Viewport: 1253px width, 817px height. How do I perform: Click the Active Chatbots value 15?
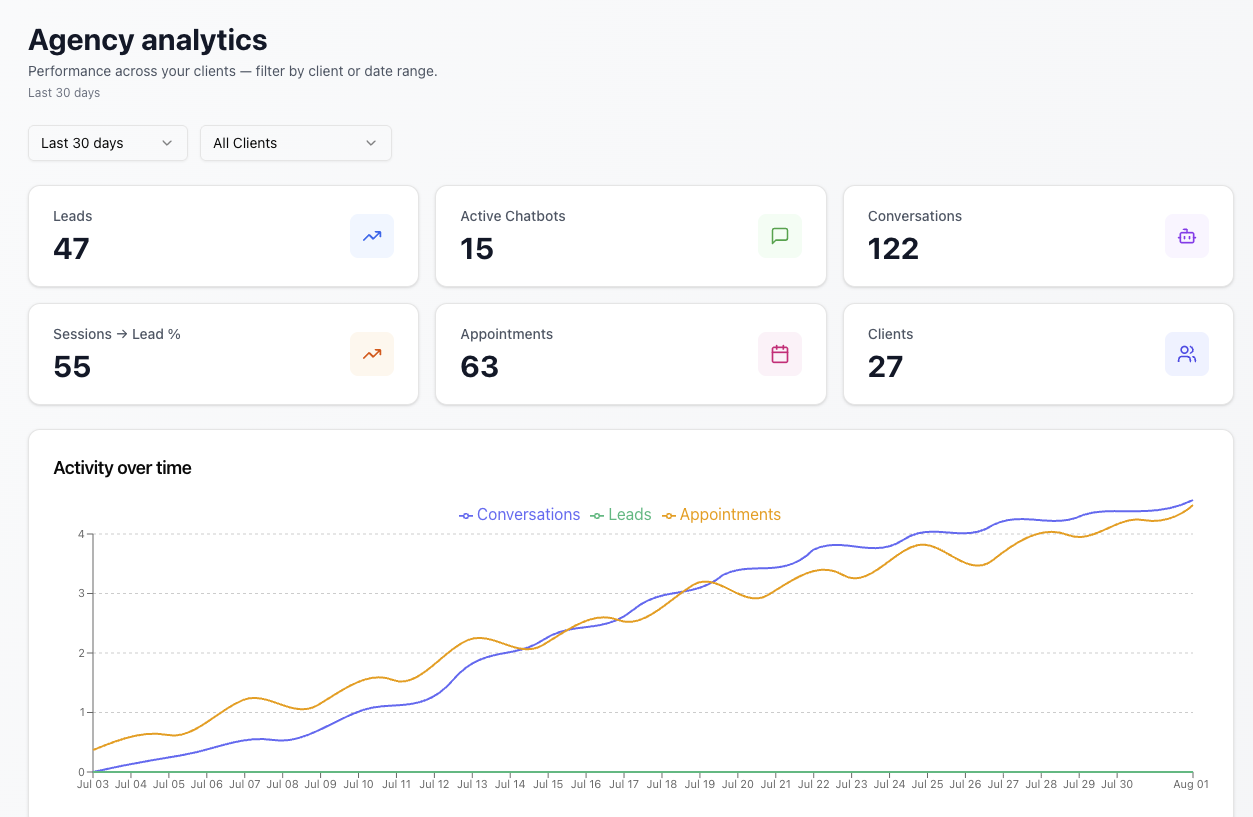click(x=477, y=248)
